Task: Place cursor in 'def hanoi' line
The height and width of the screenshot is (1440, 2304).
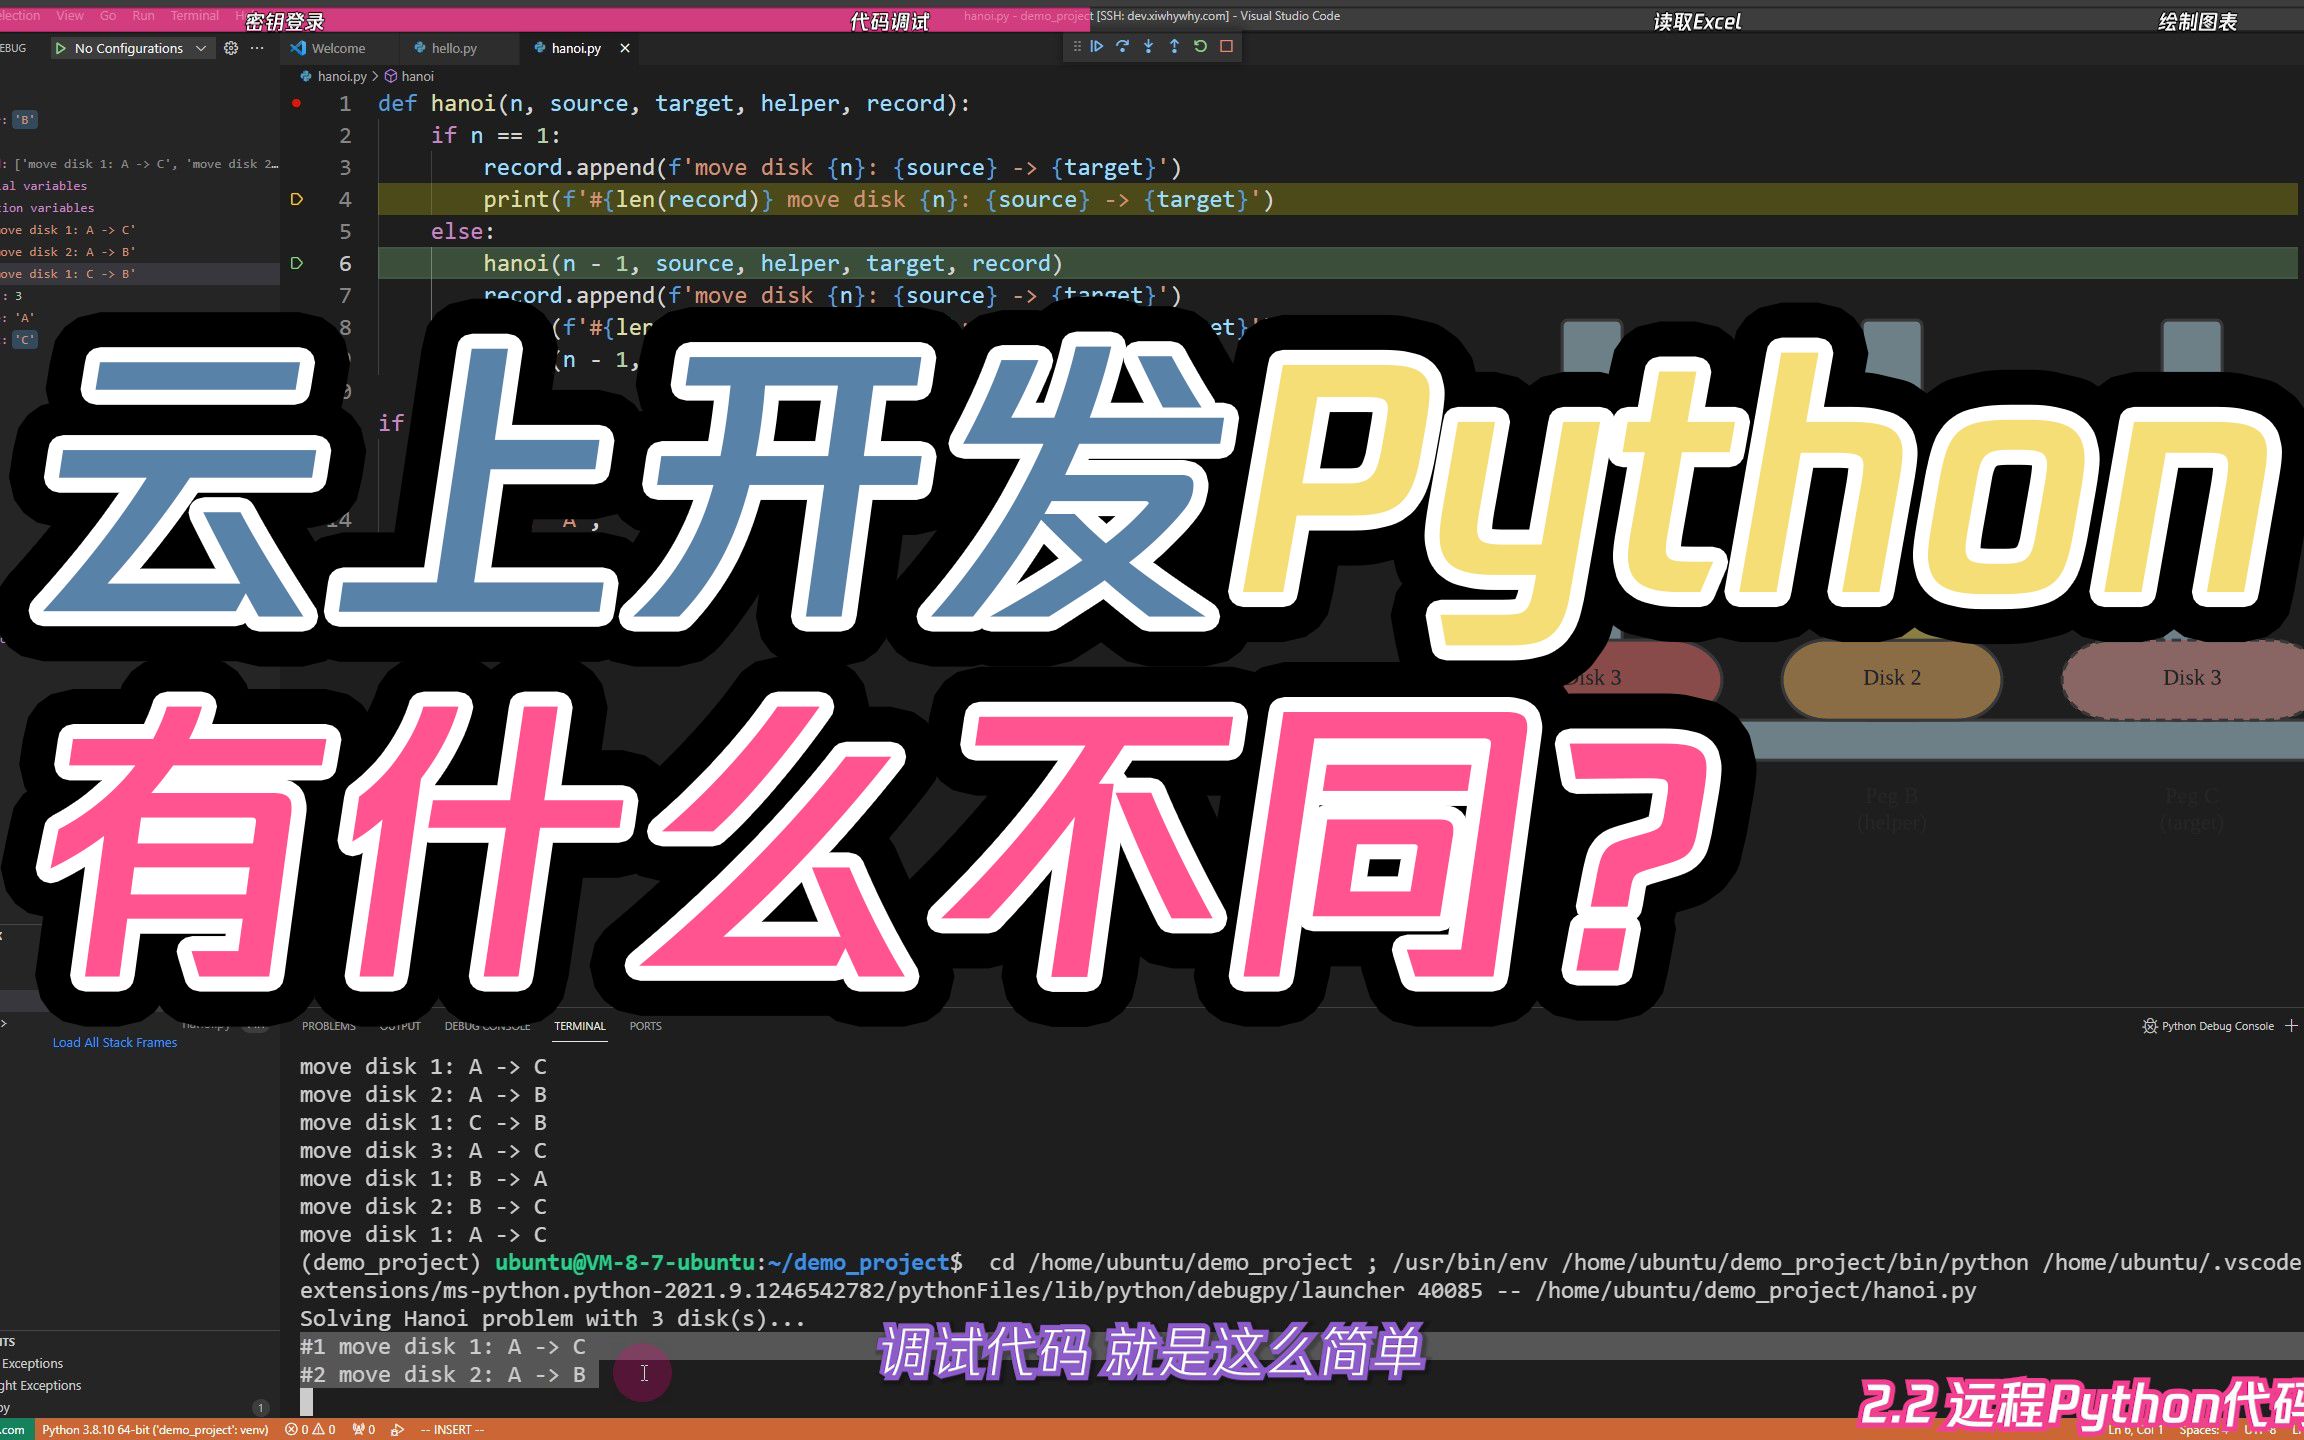Action: pos(674,103)
